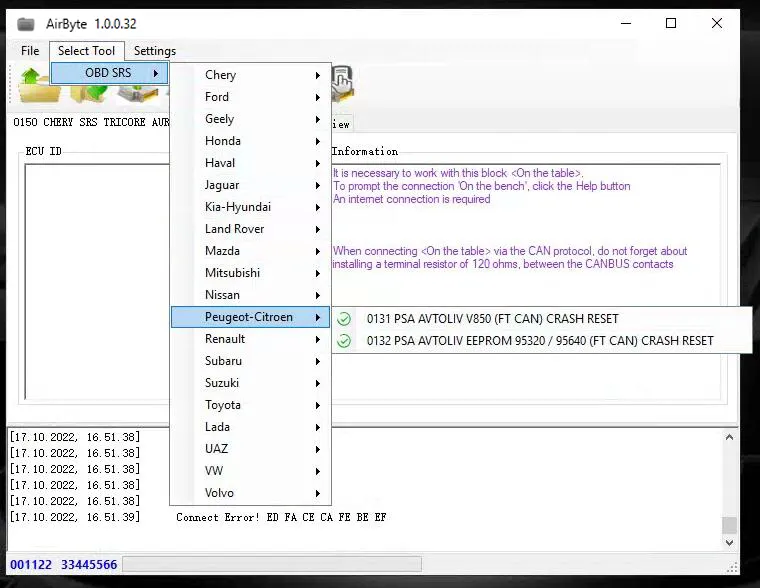
Task: Click the green check icon beside 0131 entry
Action: pyautogui.click(x=344, y=319)
